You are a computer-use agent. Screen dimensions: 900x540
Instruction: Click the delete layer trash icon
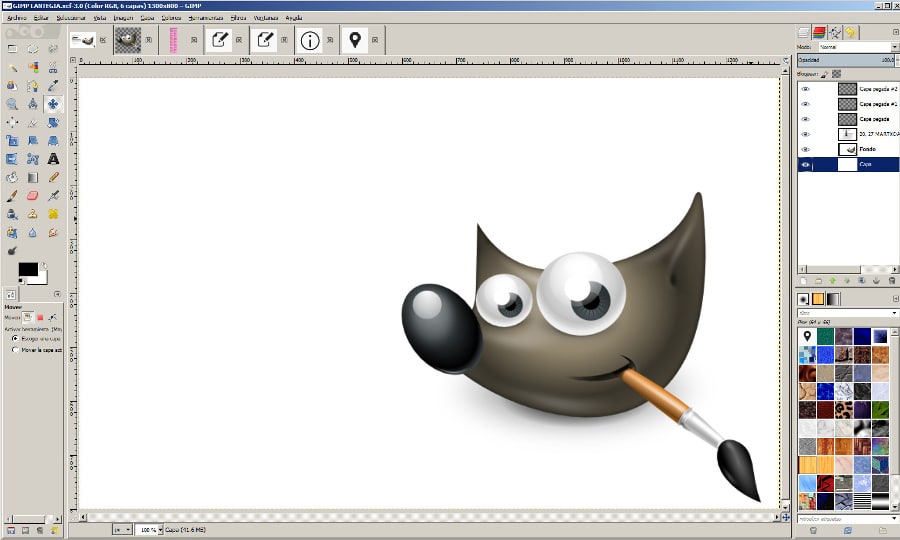click(x=890, y=281)
